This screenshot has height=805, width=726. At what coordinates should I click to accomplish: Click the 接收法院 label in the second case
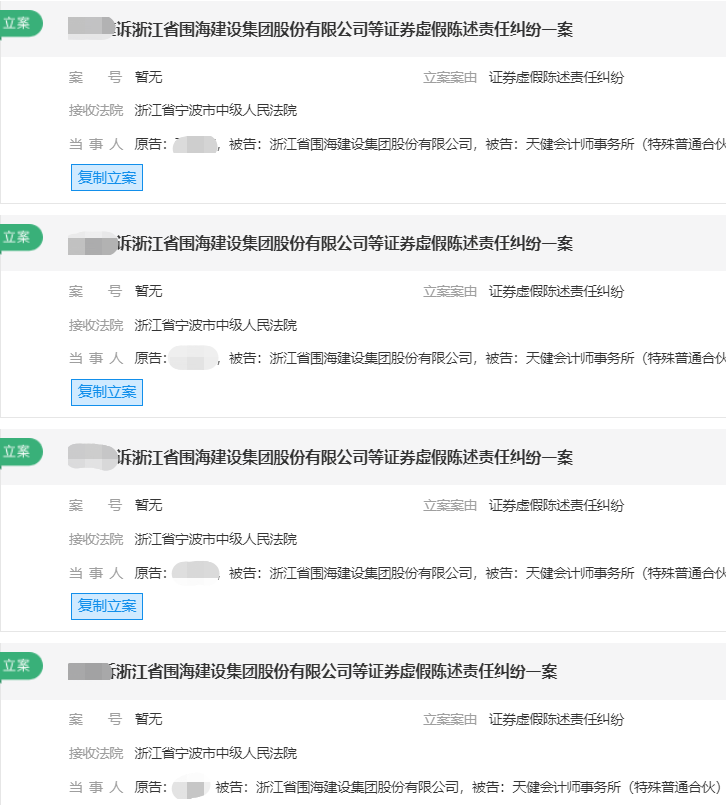click(96, 325)
